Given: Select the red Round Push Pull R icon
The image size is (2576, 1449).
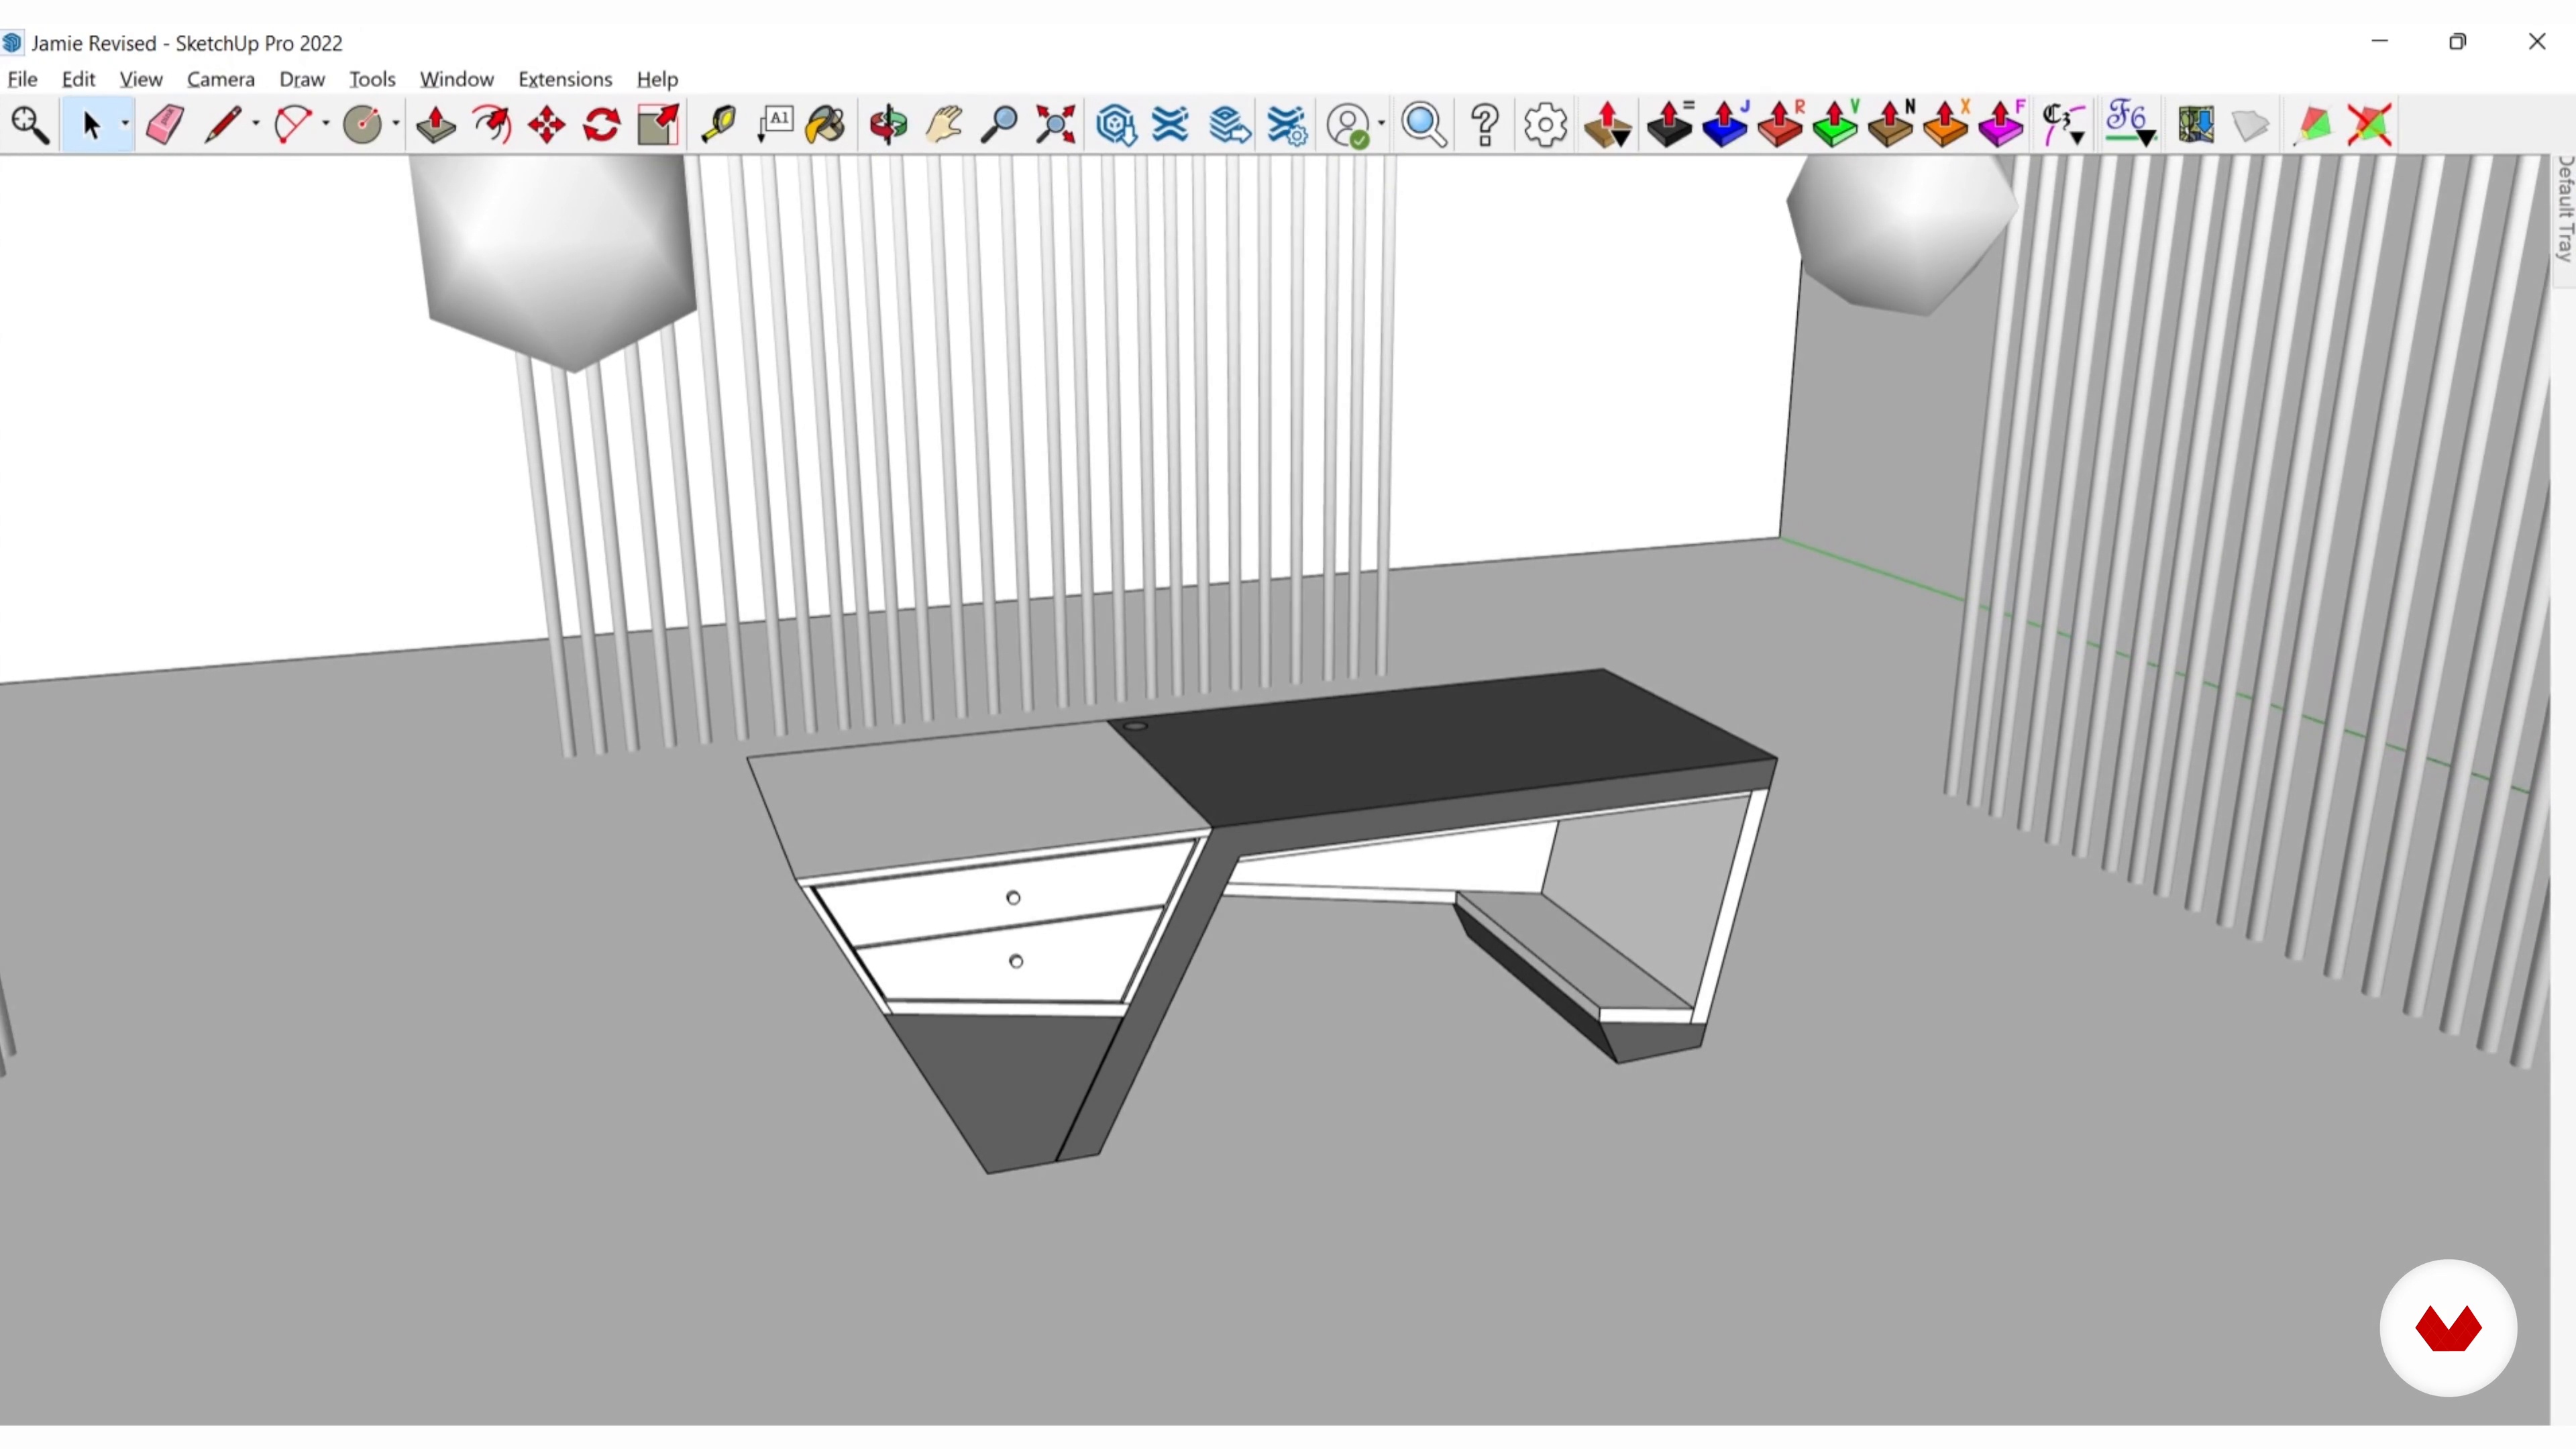Looking at the screenshot, I should click(1780, 125).
